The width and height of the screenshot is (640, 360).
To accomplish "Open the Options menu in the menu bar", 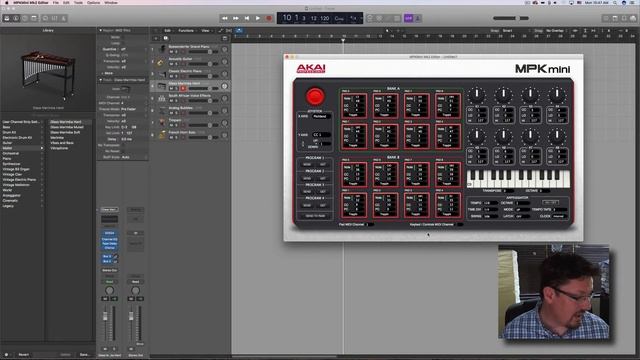I will [x=93, y=2].
